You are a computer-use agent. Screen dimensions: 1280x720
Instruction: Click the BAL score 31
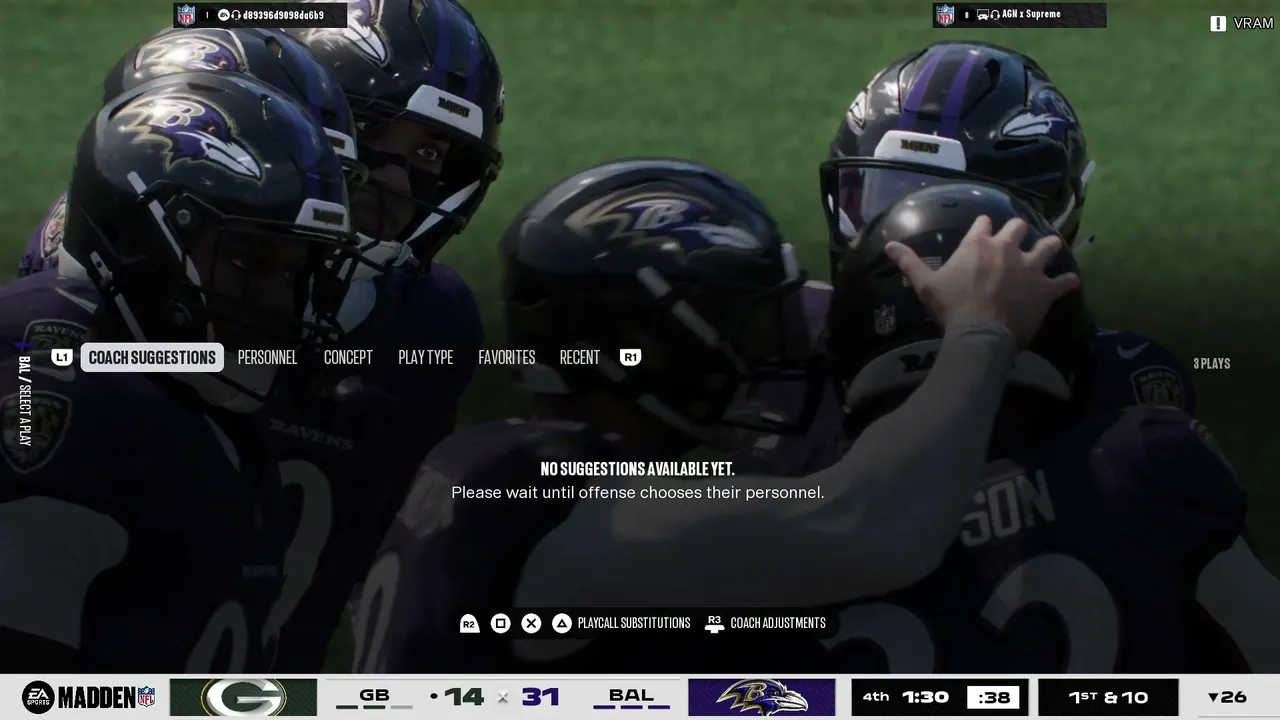[540, 697]
